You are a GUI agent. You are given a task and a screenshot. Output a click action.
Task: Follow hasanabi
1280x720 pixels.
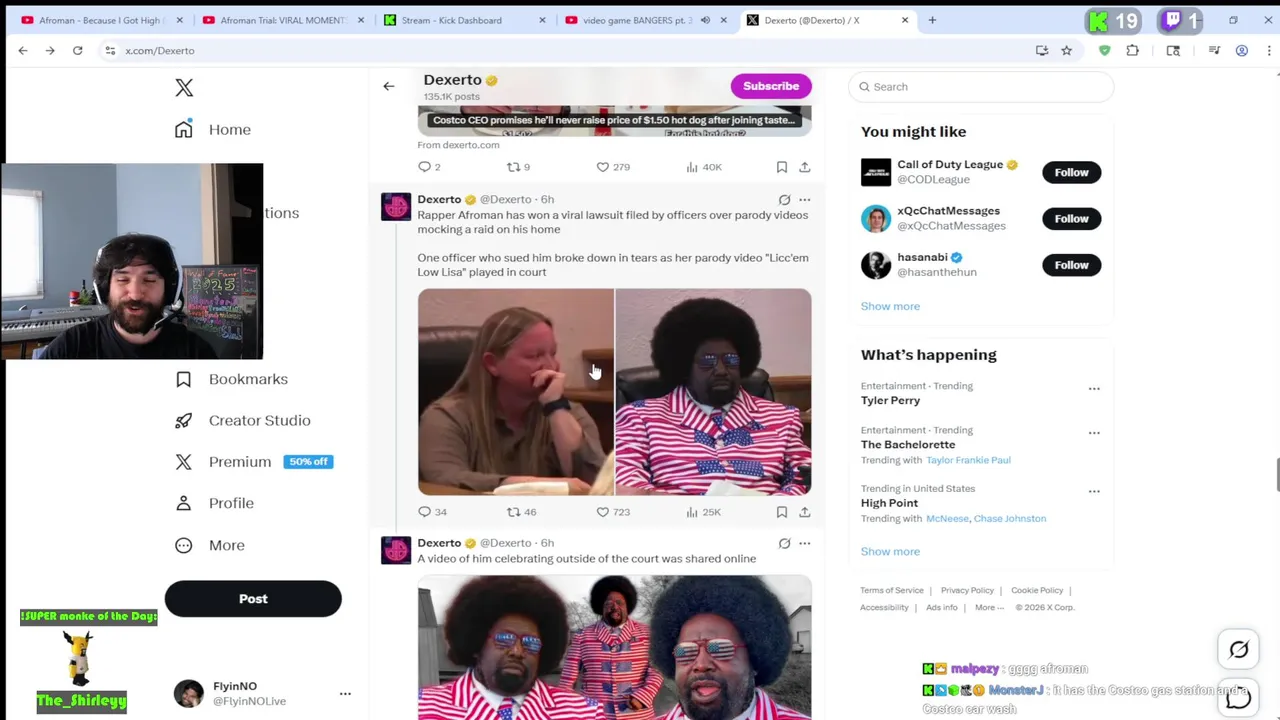[1071, 265]
